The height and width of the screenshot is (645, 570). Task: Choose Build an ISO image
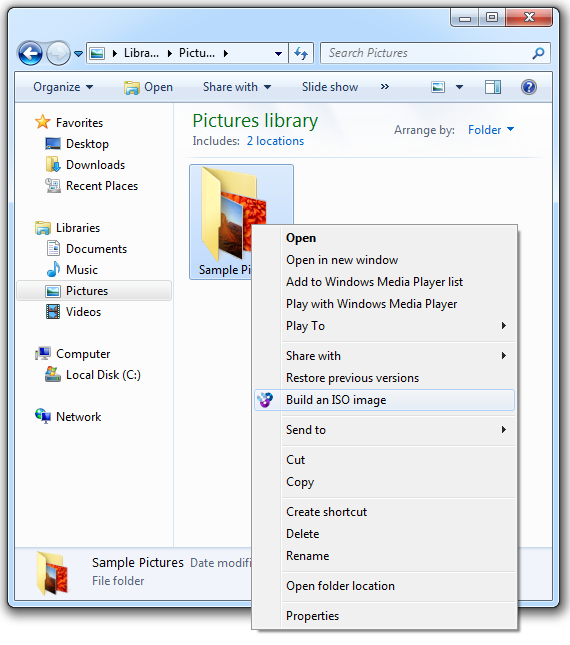pyautogui.click(x=385, y=400)
